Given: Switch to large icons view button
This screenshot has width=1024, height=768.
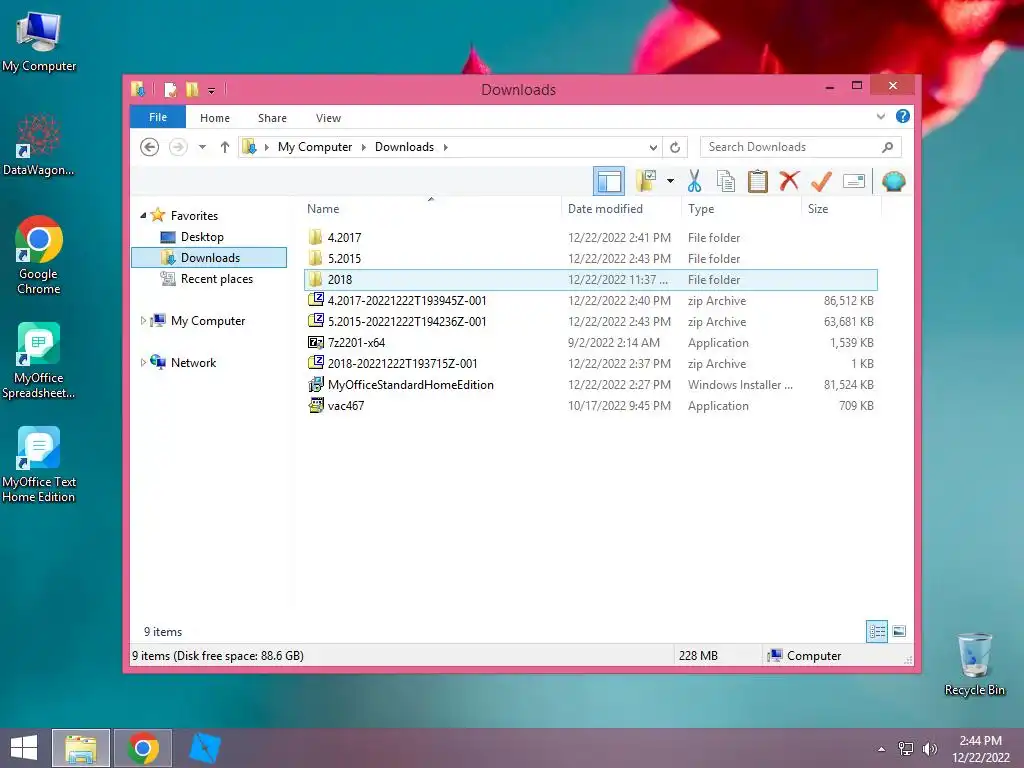Looking at the screenshot, I should point(899,631).
